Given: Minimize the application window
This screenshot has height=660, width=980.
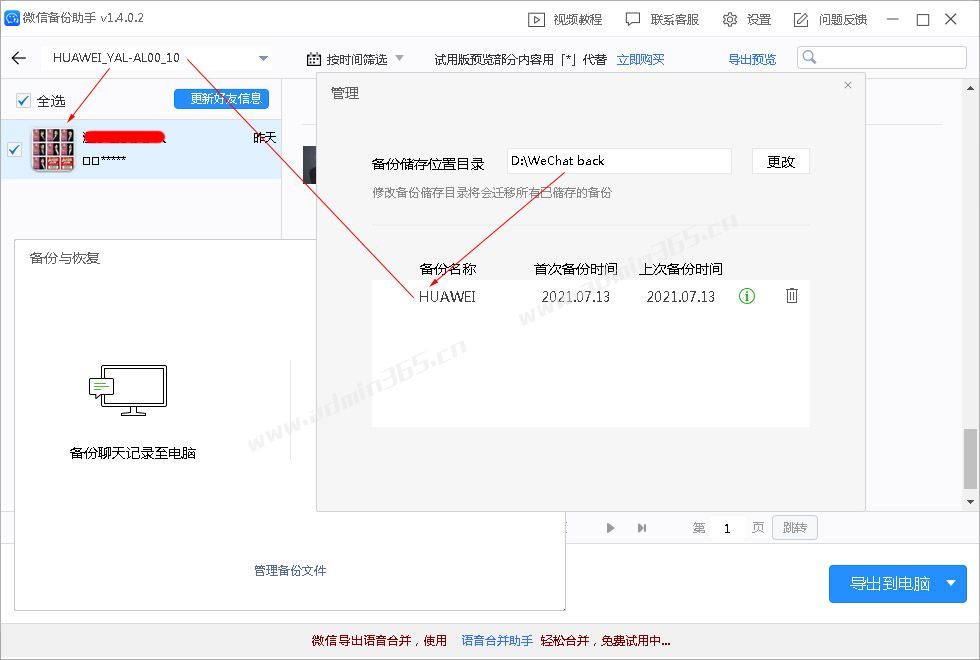Looking at the screenshot, I should point(892,19).
